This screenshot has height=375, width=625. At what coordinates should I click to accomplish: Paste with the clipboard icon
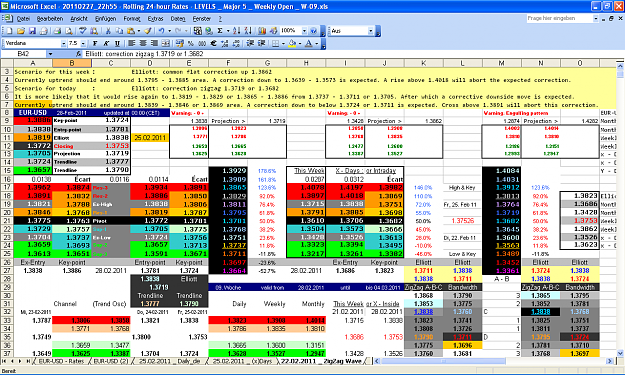pos(131,31)
